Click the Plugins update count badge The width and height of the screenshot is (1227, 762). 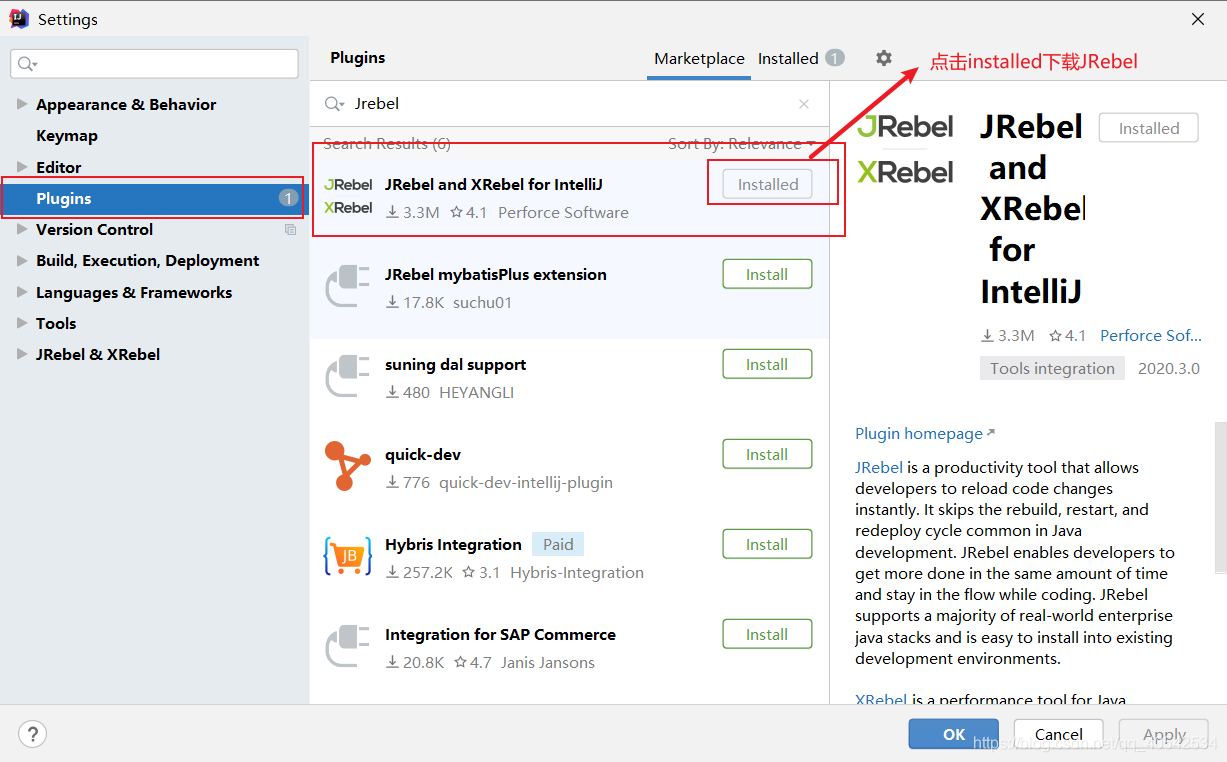pos(288,198)
